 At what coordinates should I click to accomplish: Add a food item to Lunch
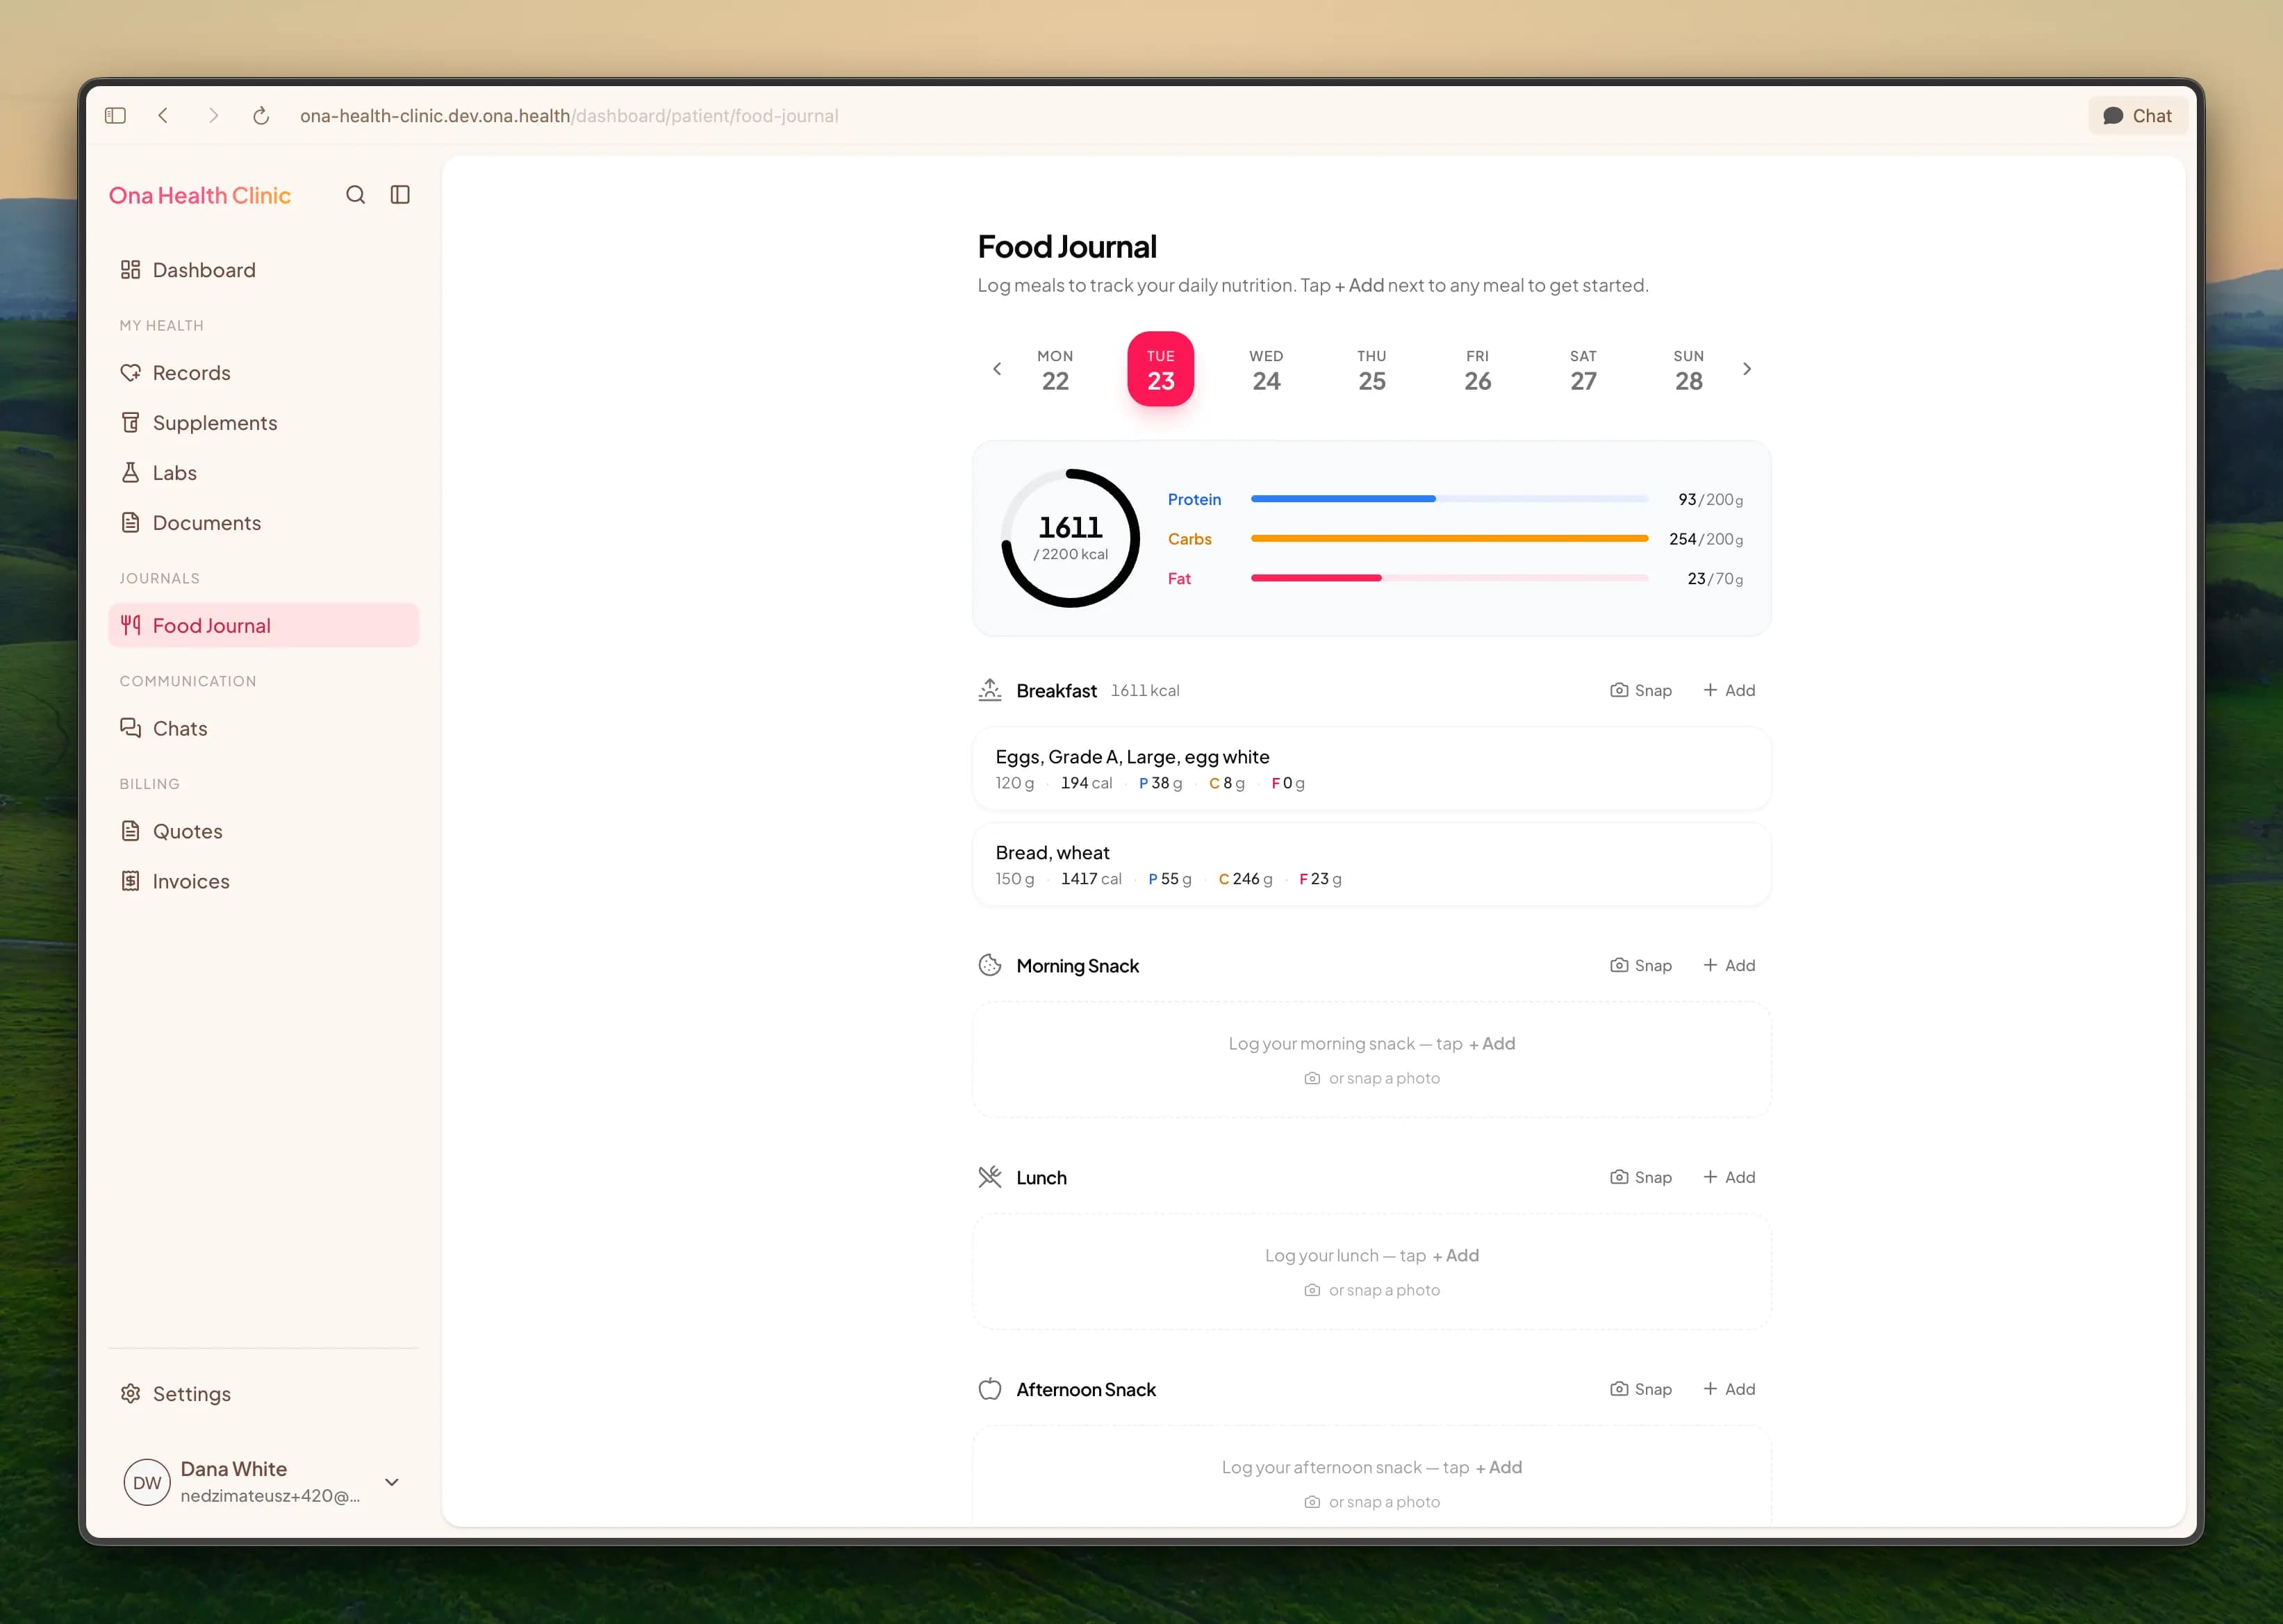(x=1729, y=1177)
